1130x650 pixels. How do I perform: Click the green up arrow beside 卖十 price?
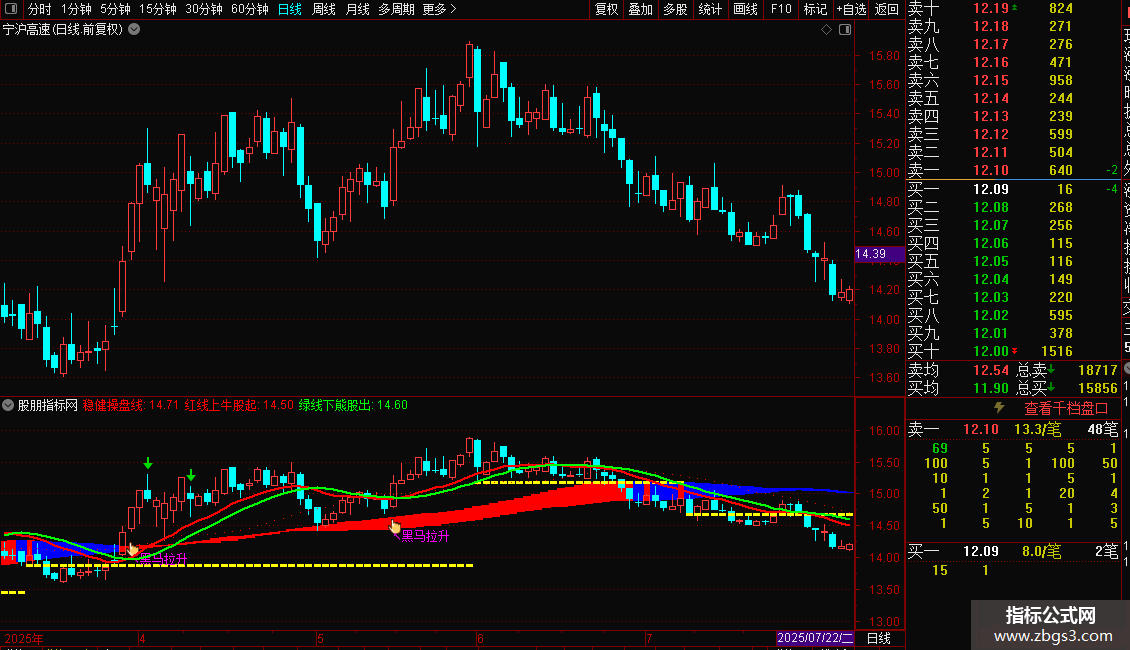[x=1015, y=7]
